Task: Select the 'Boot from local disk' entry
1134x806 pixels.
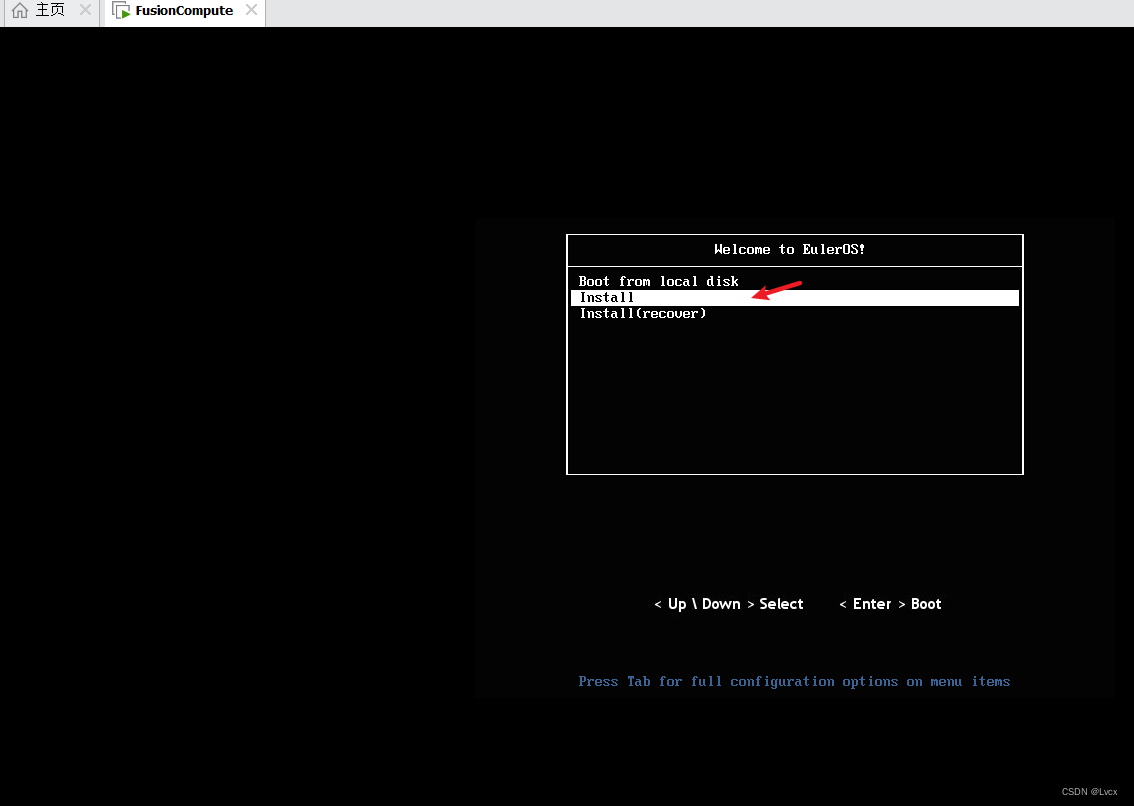Action: (x=658, y=281)
